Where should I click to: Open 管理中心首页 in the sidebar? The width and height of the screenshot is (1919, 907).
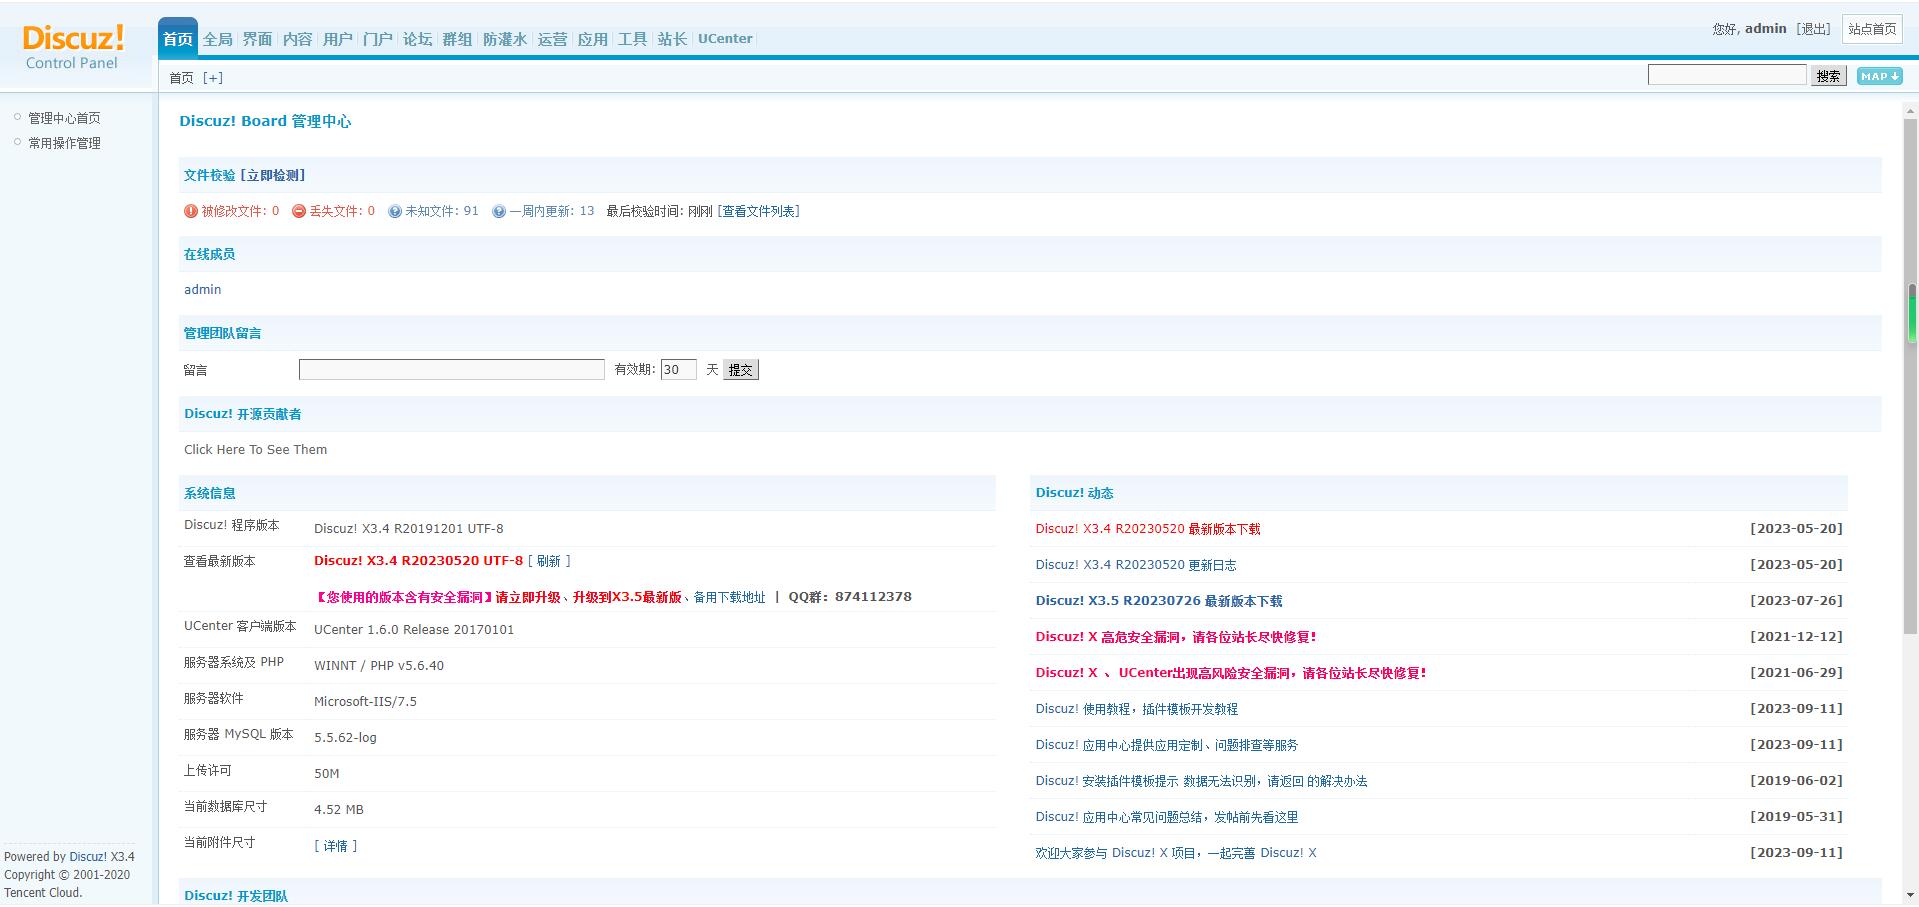click(x=64, y=118)
